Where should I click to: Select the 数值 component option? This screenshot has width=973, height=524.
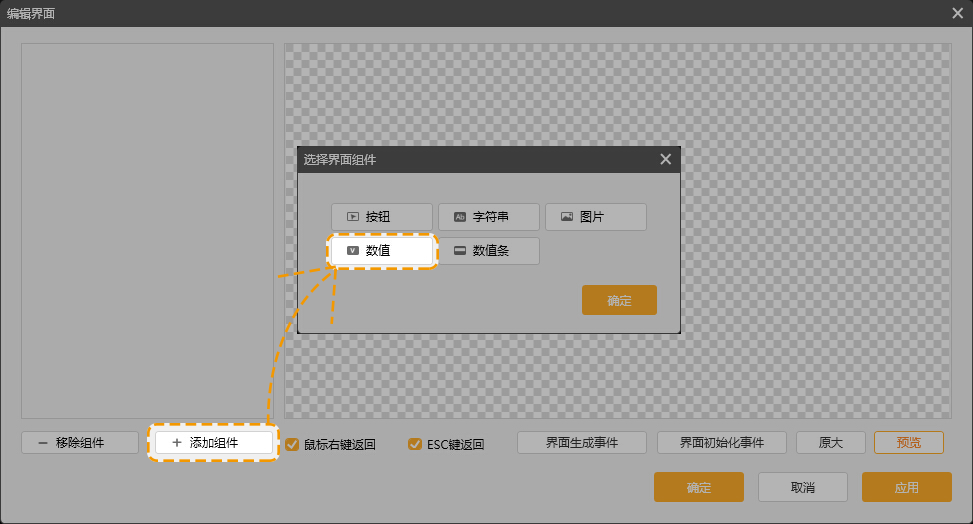point(382,251)
